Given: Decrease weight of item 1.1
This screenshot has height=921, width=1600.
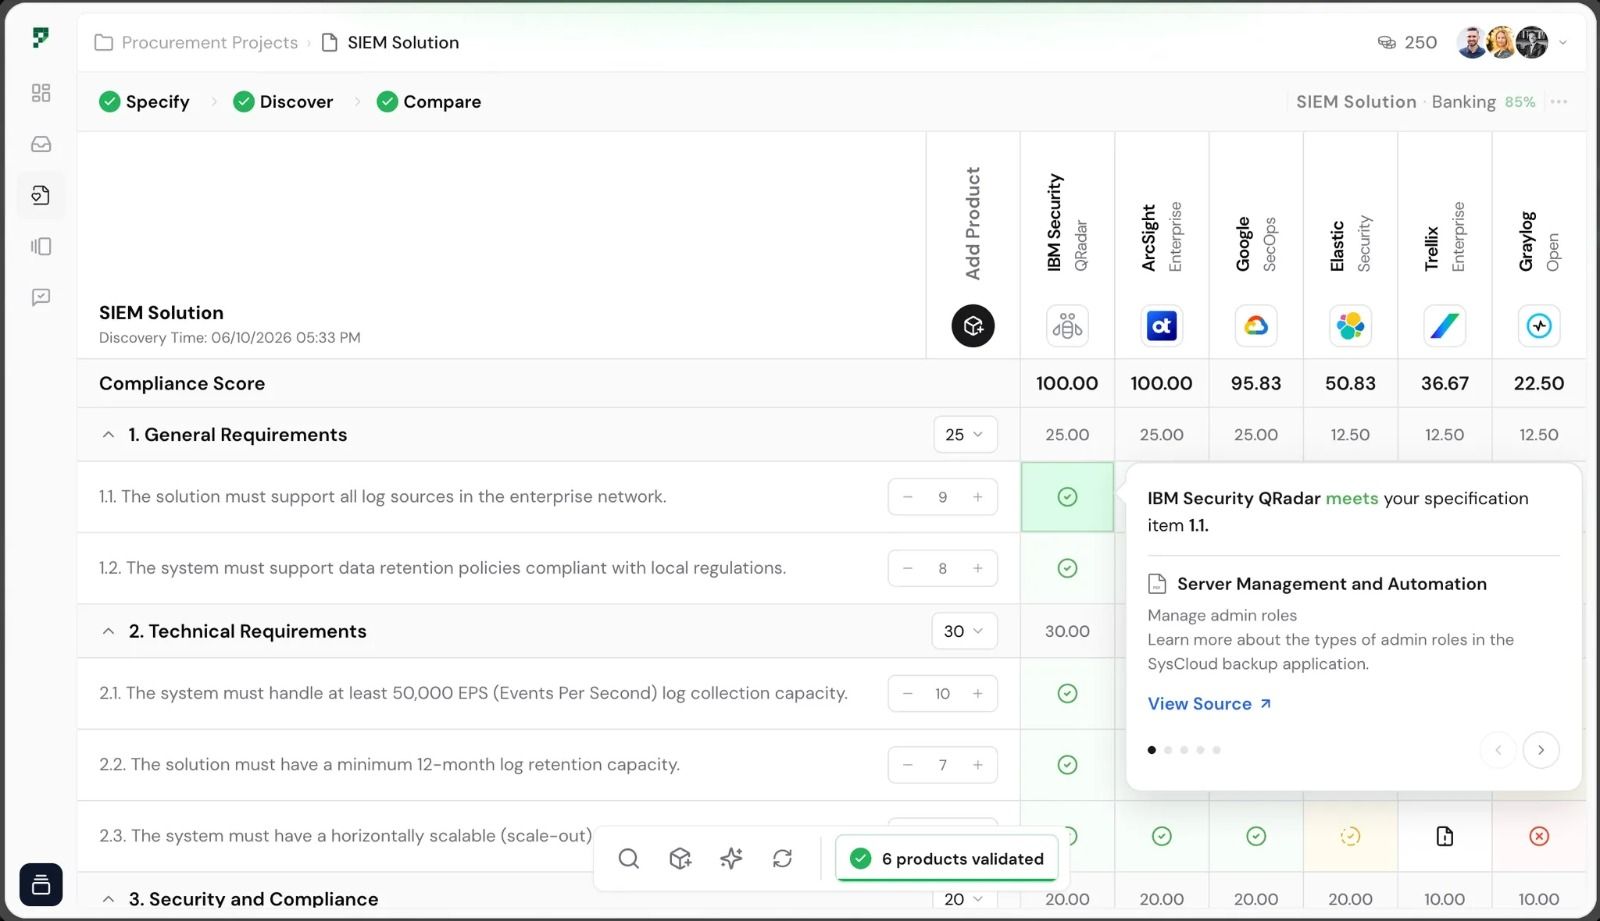Looking at the screenshot, I should (x=908, y=497).
